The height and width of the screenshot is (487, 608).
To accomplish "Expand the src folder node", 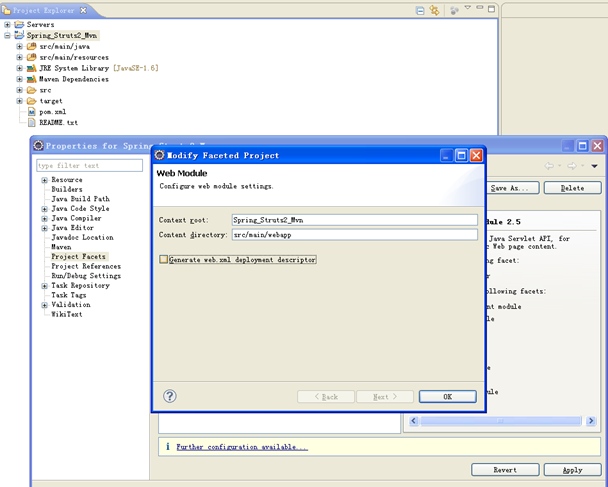I will tap(19, 90).
